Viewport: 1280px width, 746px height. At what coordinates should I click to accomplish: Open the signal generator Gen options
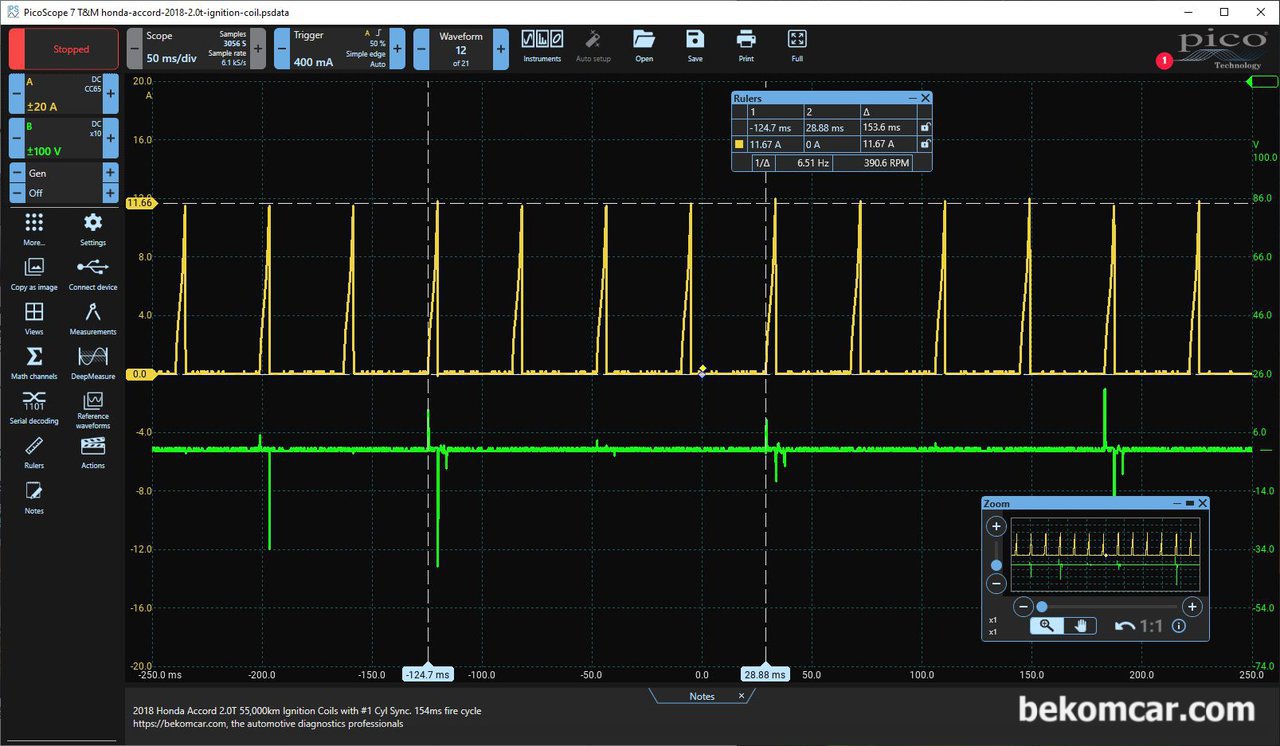(64, 173)
